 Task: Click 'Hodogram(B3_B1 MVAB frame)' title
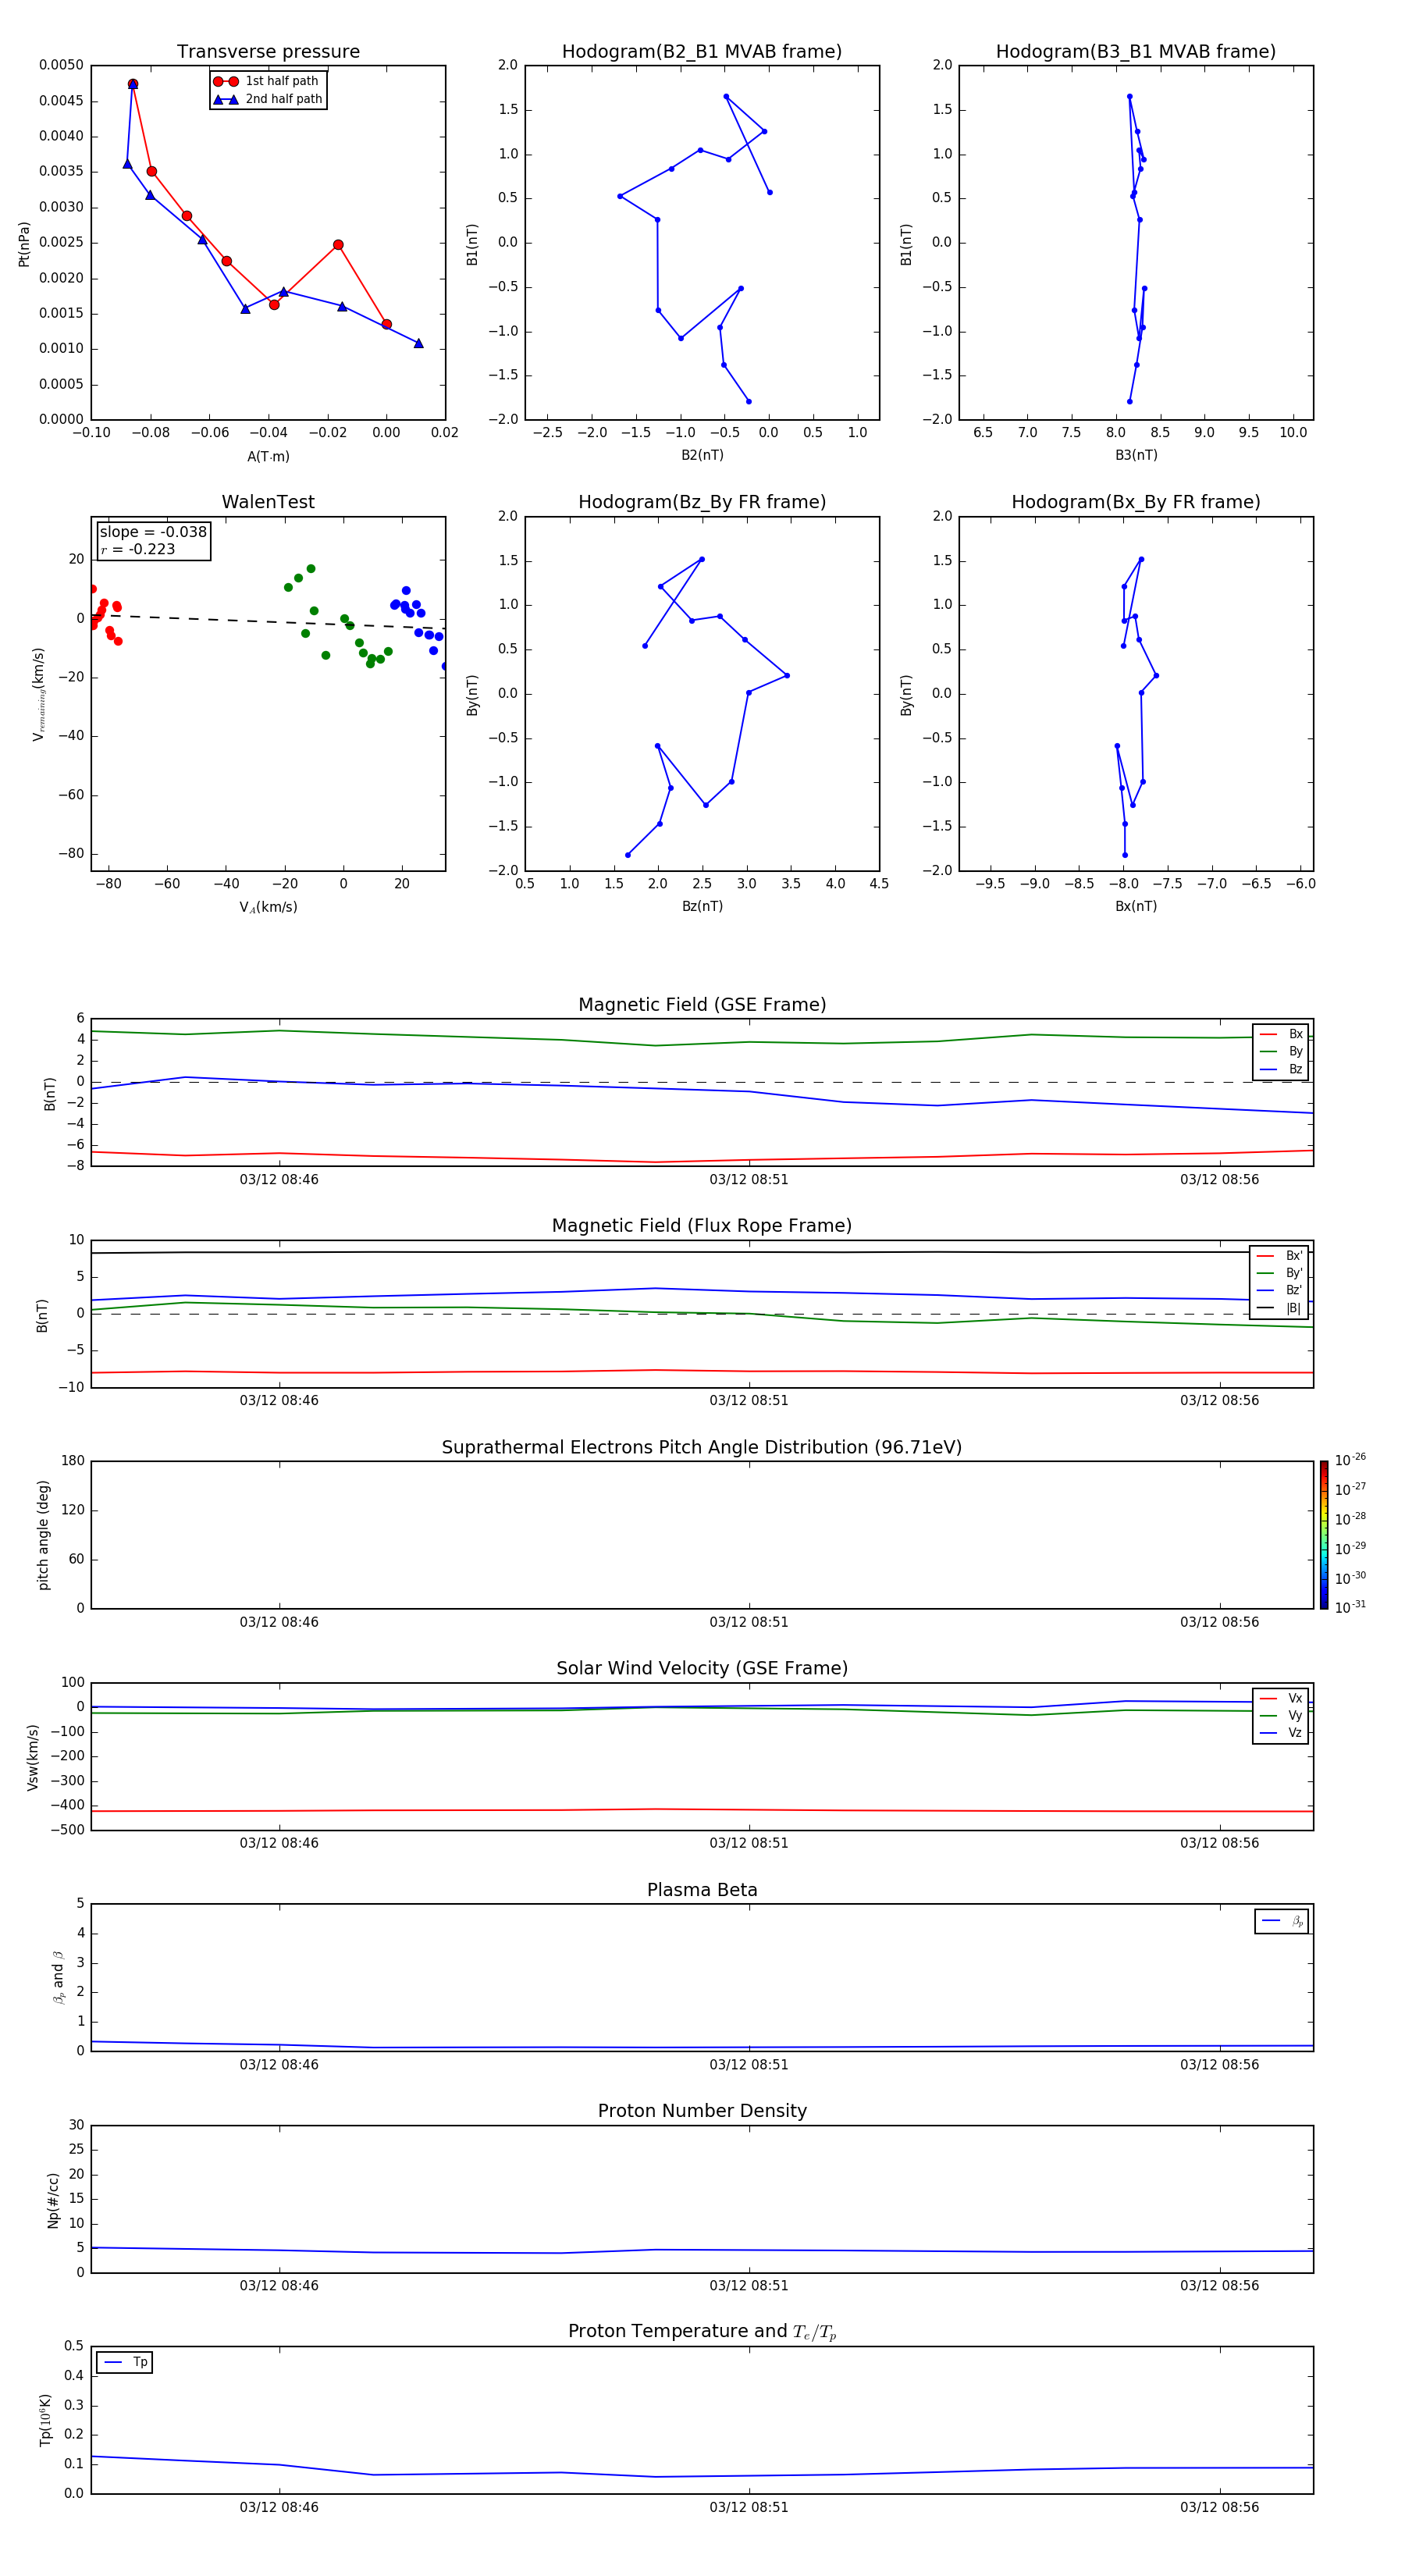(x=1136, y=52)
